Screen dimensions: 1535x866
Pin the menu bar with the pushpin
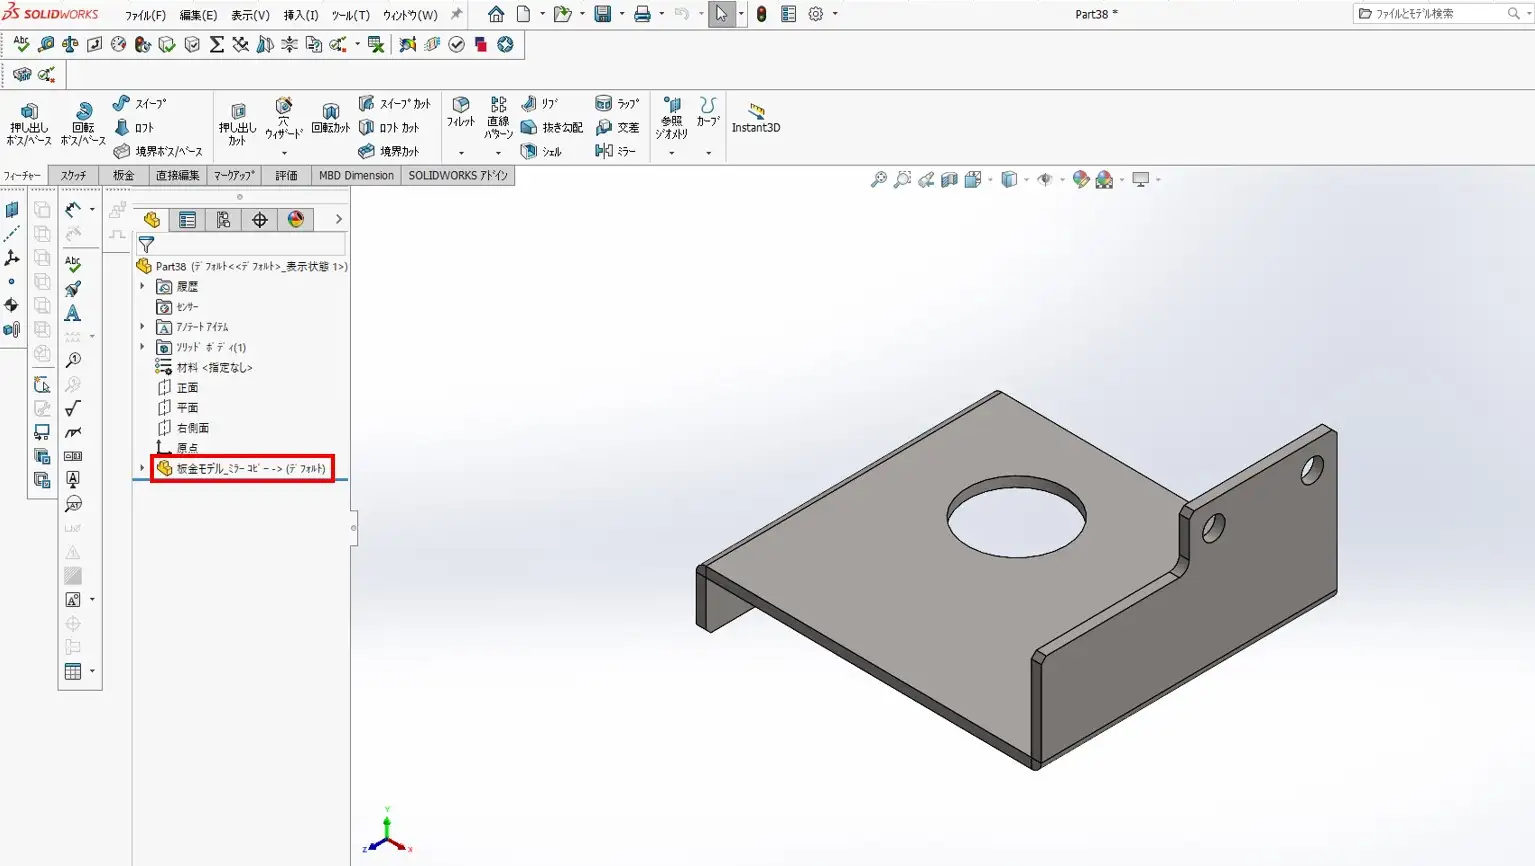pos(456,14)
